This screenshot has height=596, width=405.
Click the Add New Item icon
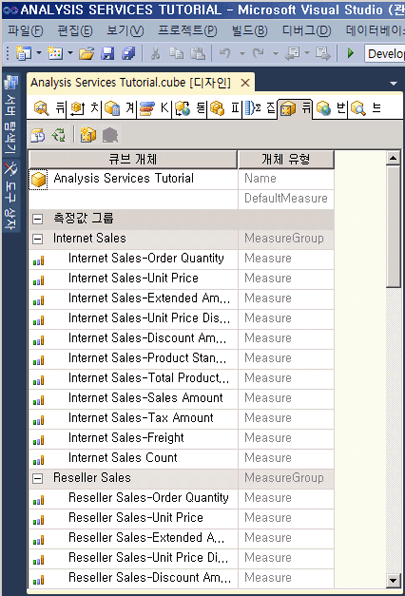55,54
